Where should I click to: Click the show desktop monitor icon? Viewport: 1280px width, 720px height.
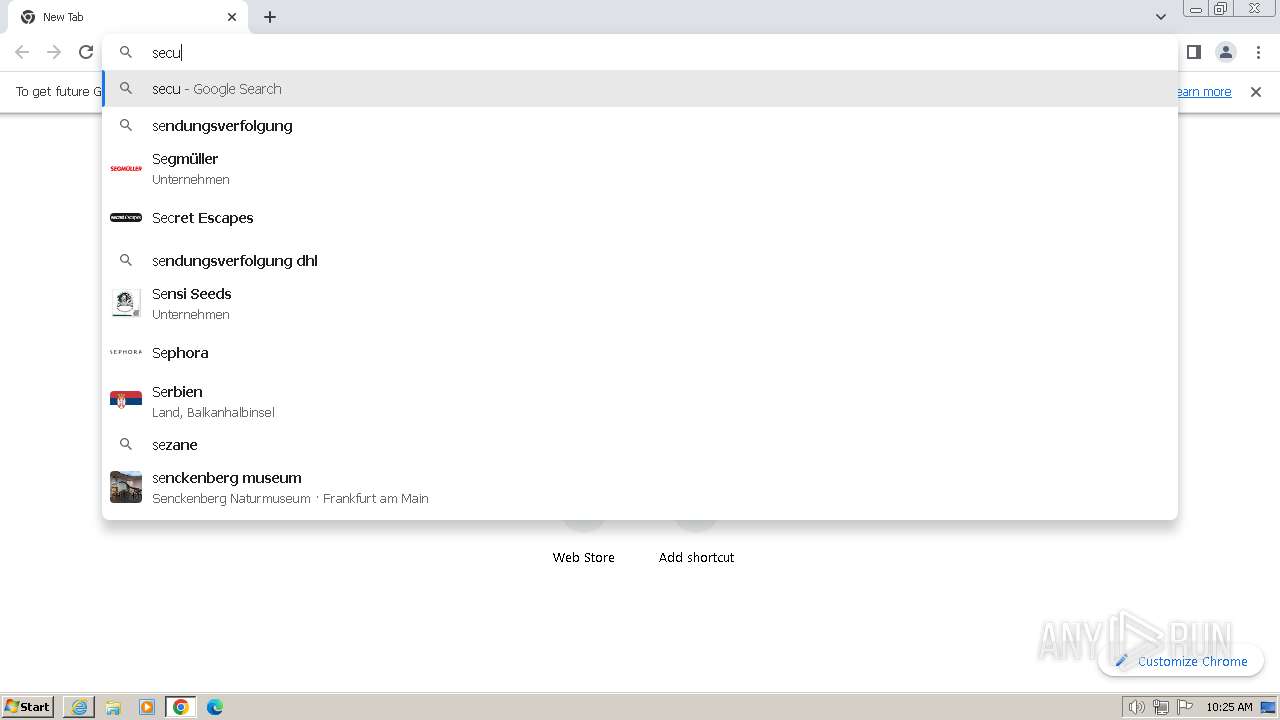(1268, 707)
